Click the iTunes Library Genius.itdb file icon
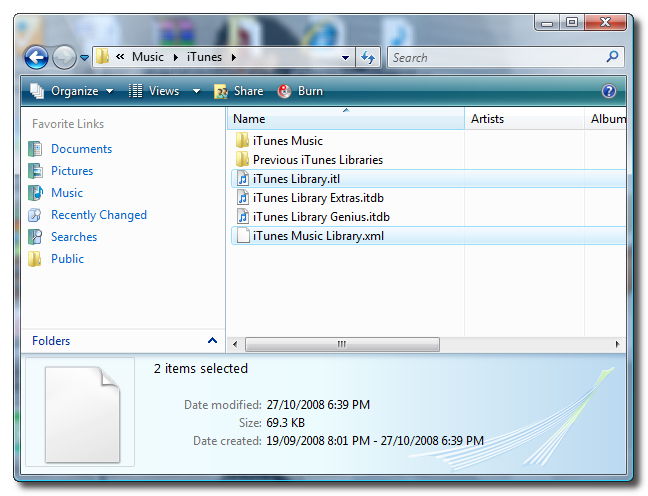 241,217
